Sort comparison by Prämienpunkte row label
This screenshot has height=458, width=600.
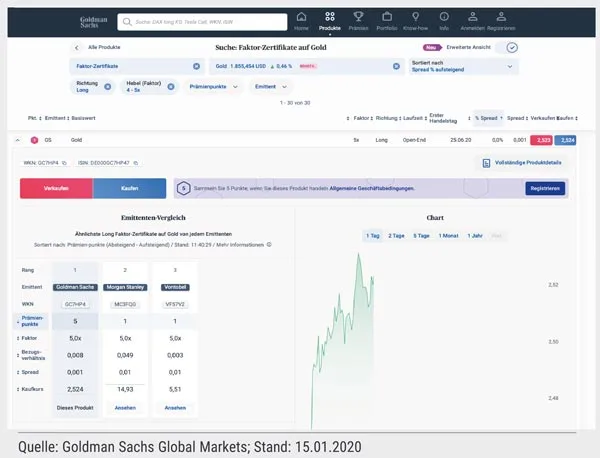[31, 321]
